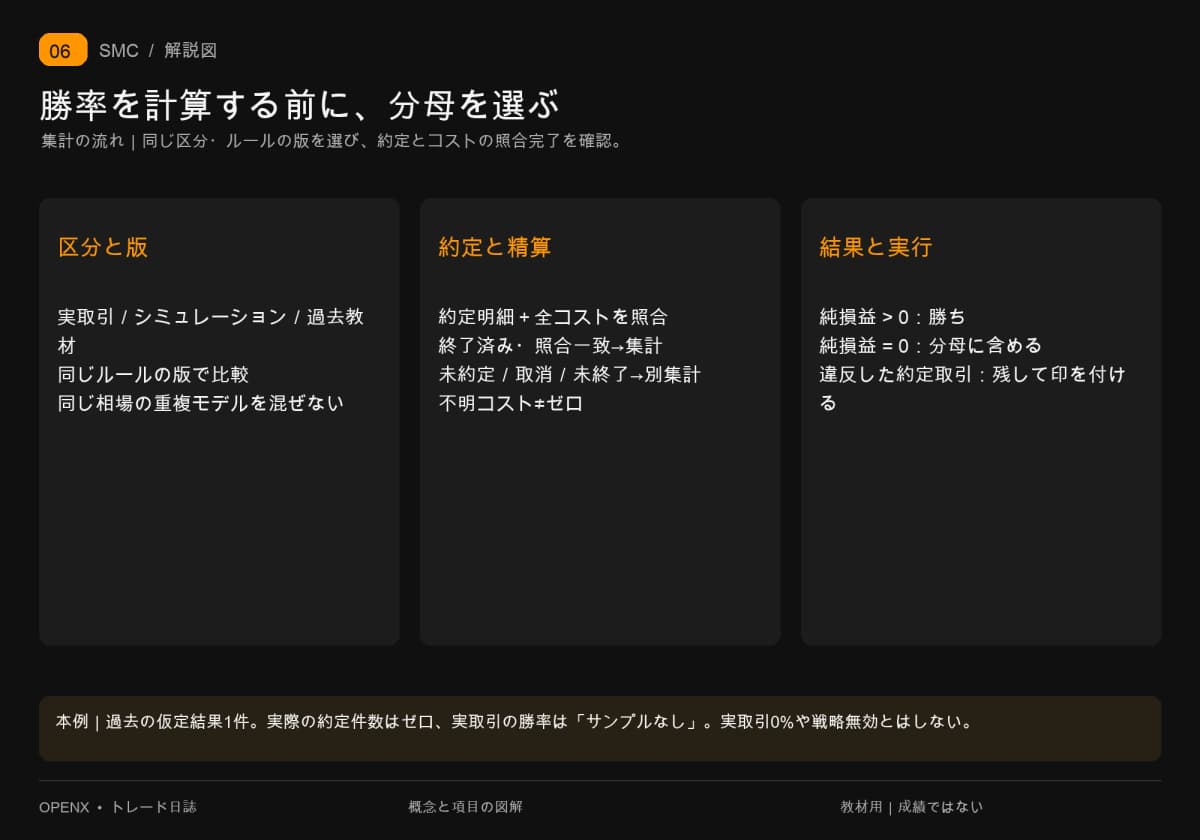The height and width of the screenshot is (840, 1200).
Task: Click the line 同じルールの版で比較
Action: (153, 375)
